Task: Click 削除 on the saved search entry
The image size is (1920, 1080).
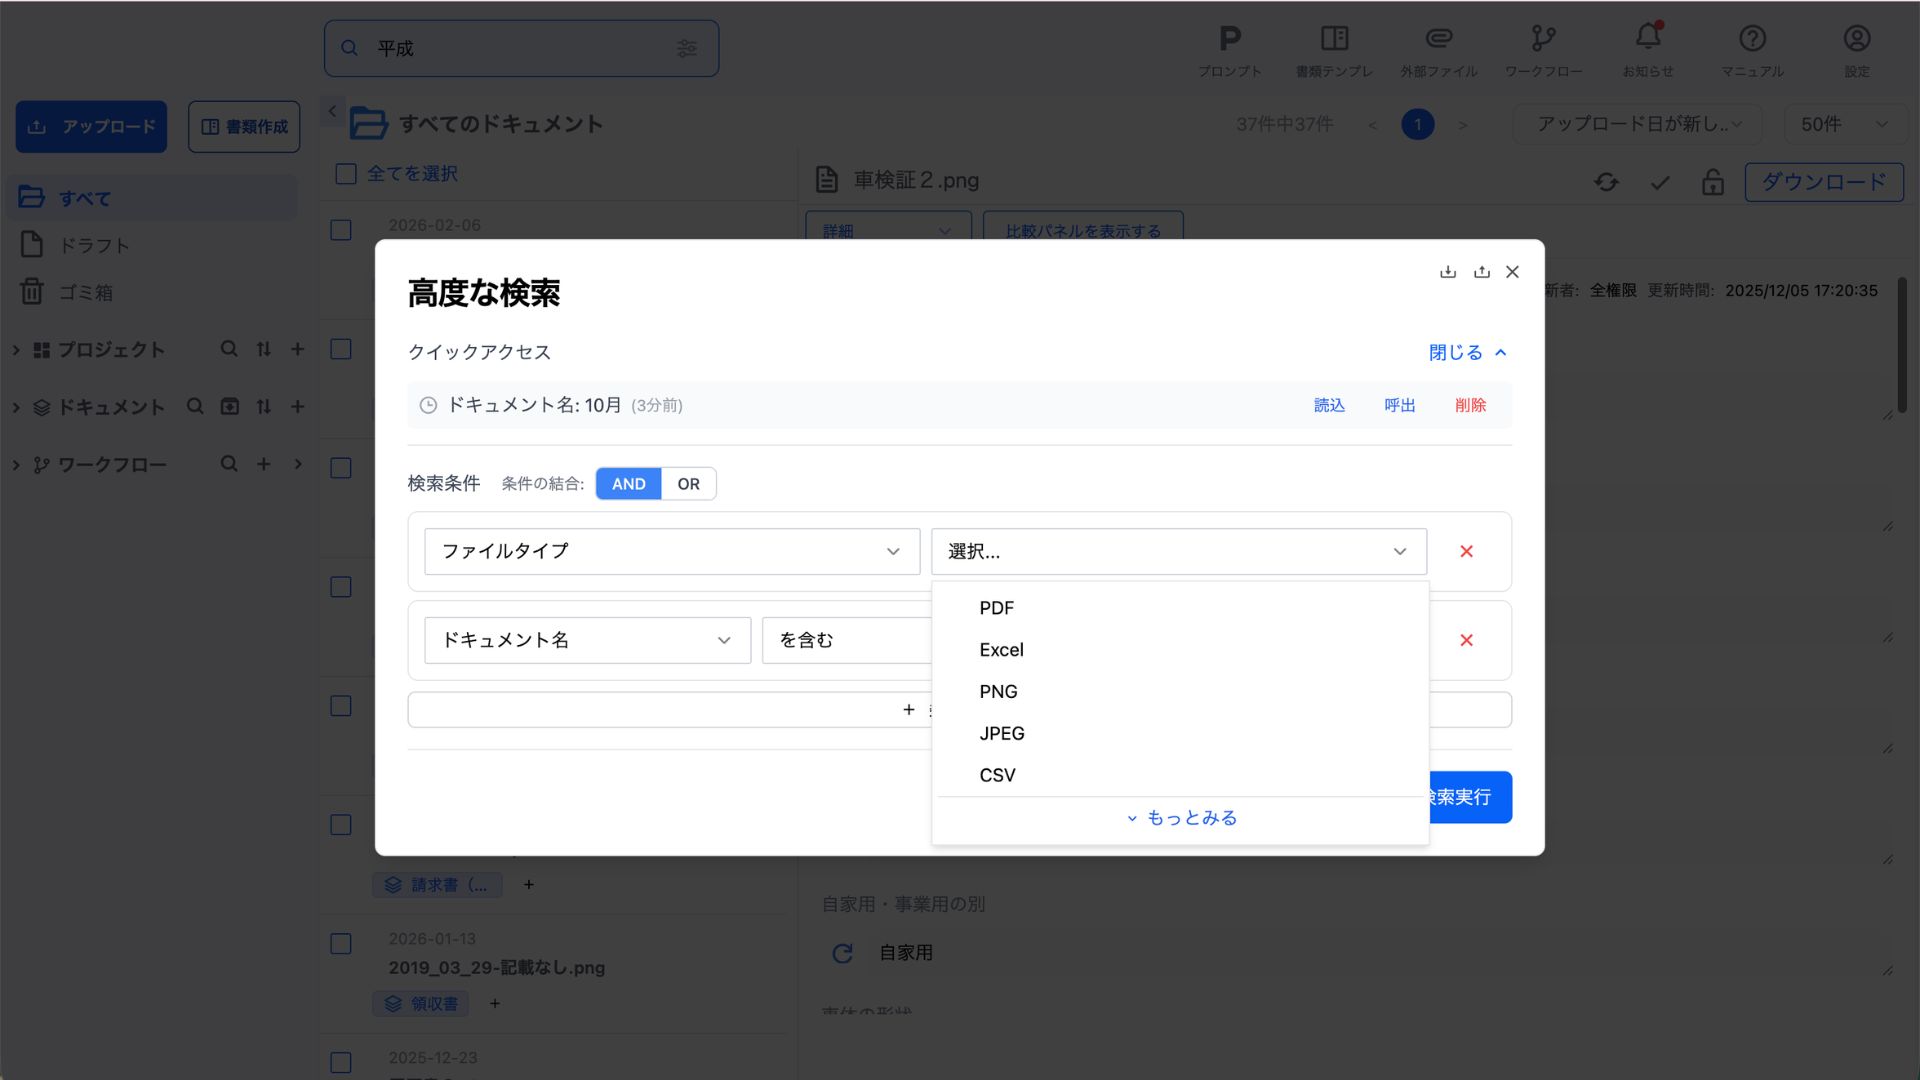Action: [1469, 405]
